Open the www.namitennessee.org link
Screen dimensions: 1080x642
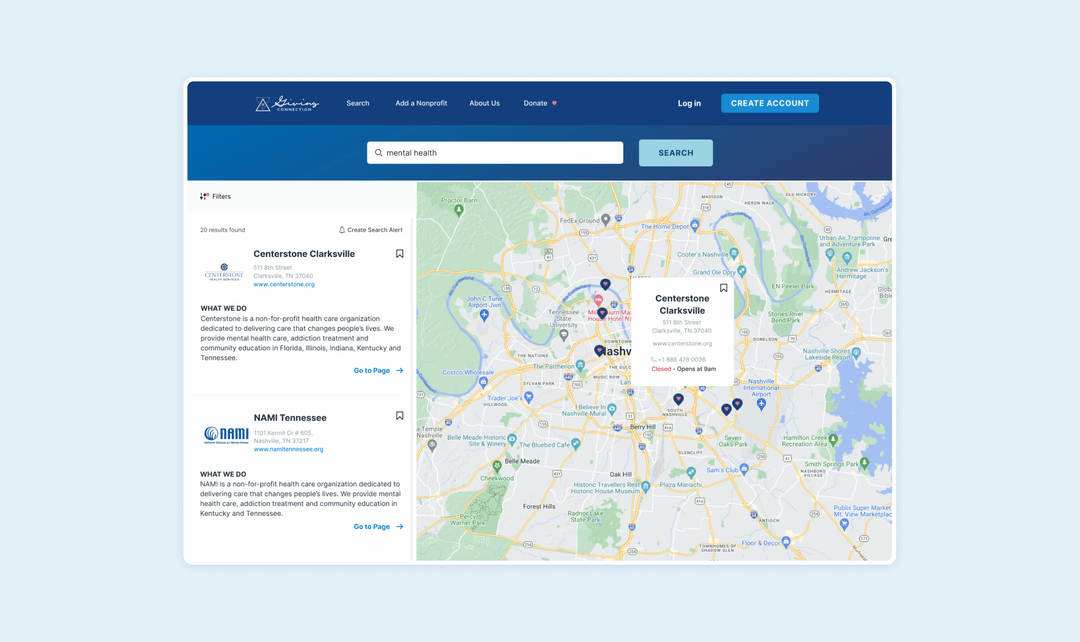pyautogui.click(x=290, y=449)
